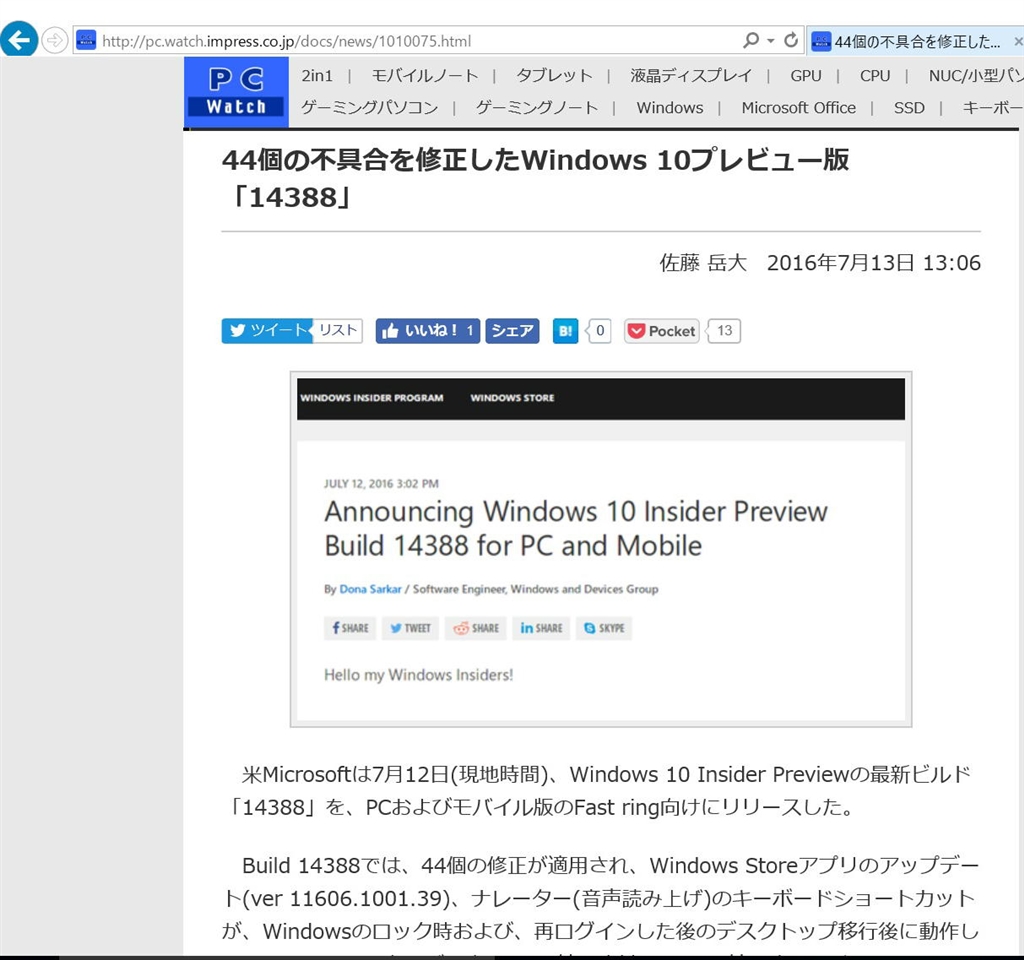The image size is (1024, 960).
Task: Open the モバイルノート category
Action: (x=424, y=76)
